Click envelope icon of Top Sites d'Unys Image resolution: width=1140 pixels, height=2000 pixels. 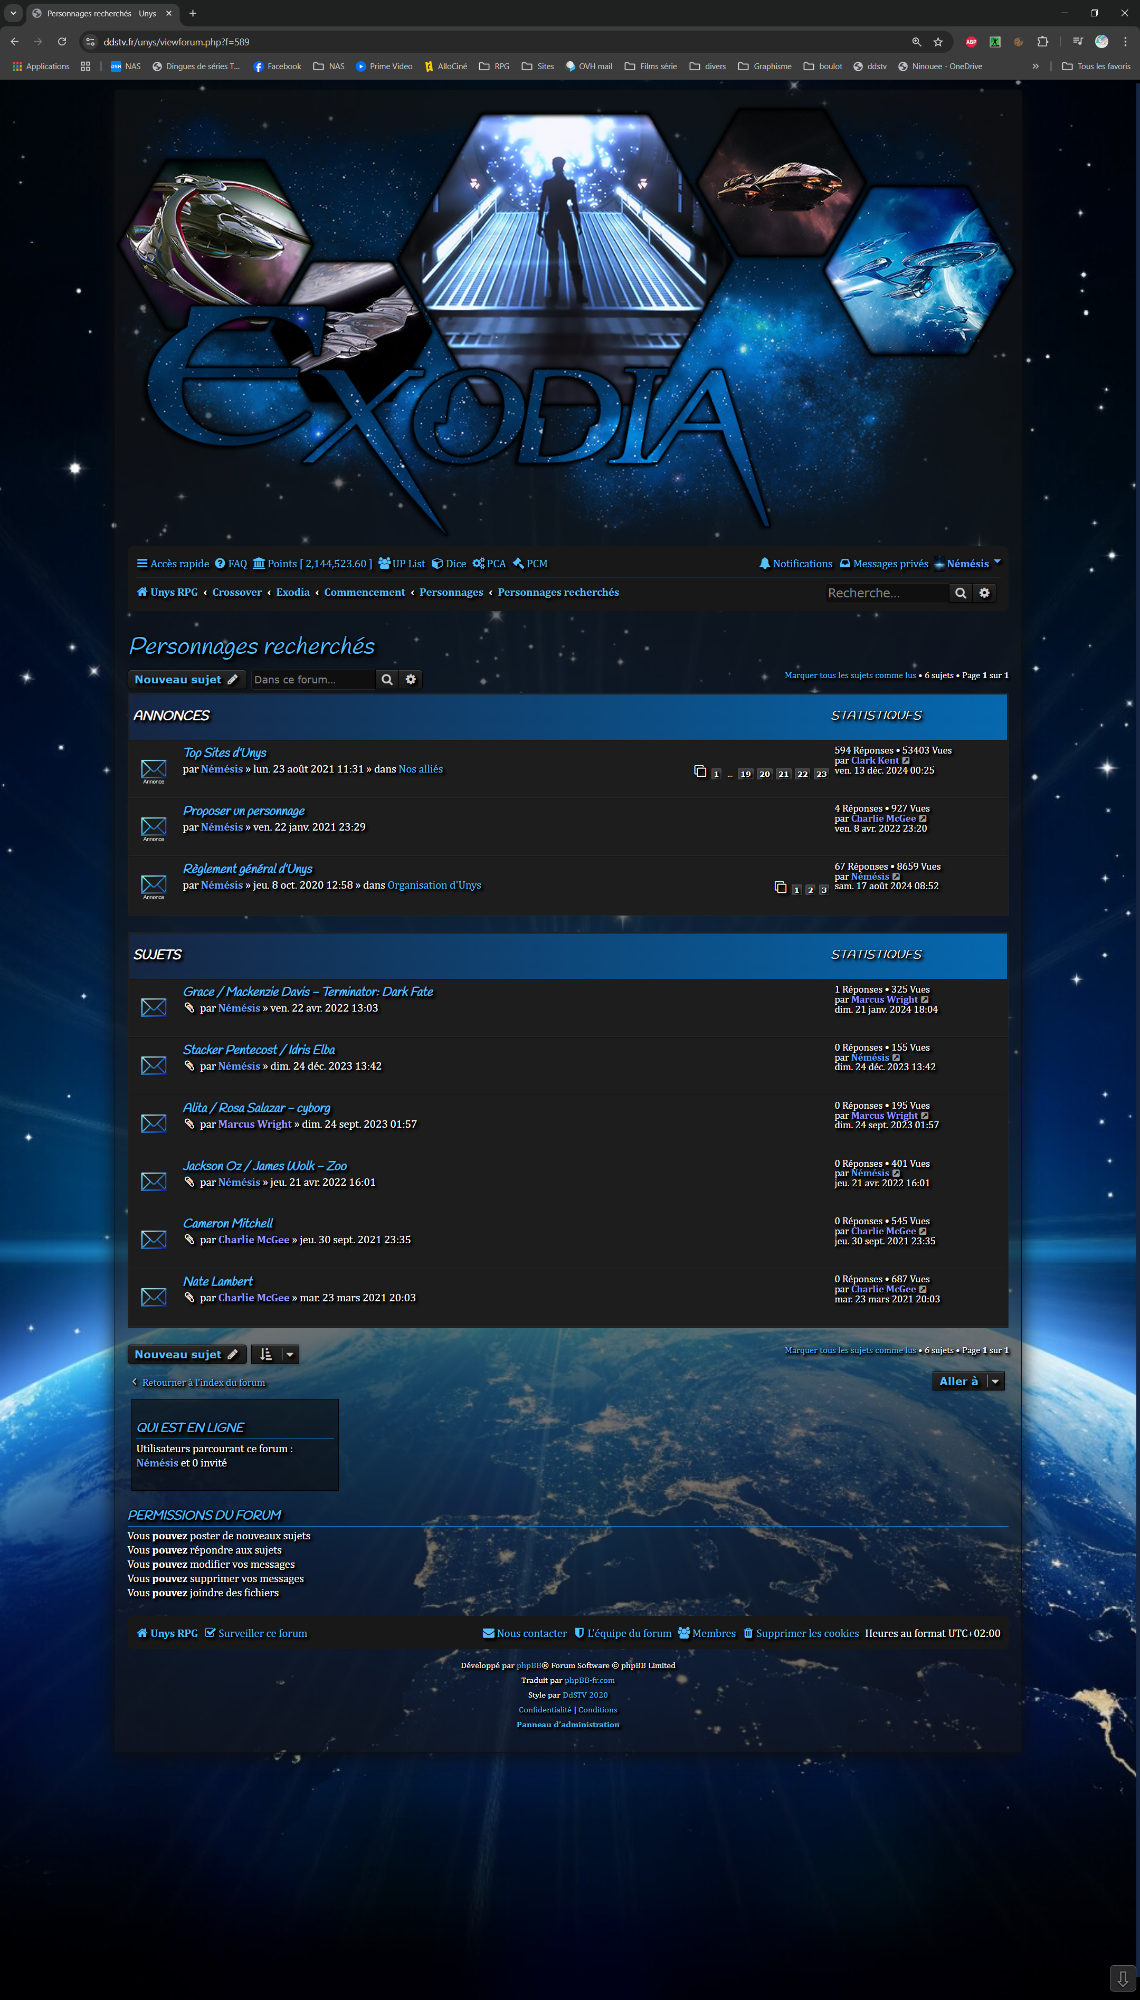(153, 768)
